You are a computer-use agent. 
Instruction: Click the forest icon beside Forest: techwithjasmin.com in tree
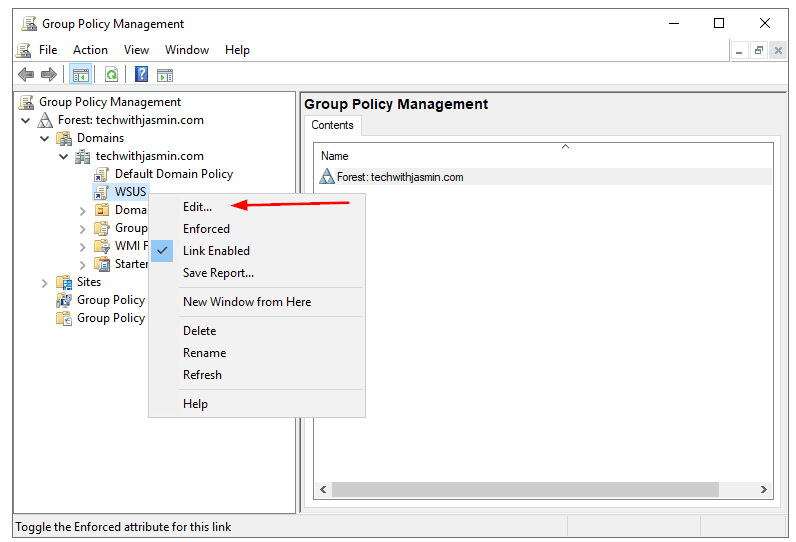pos(45,120)
